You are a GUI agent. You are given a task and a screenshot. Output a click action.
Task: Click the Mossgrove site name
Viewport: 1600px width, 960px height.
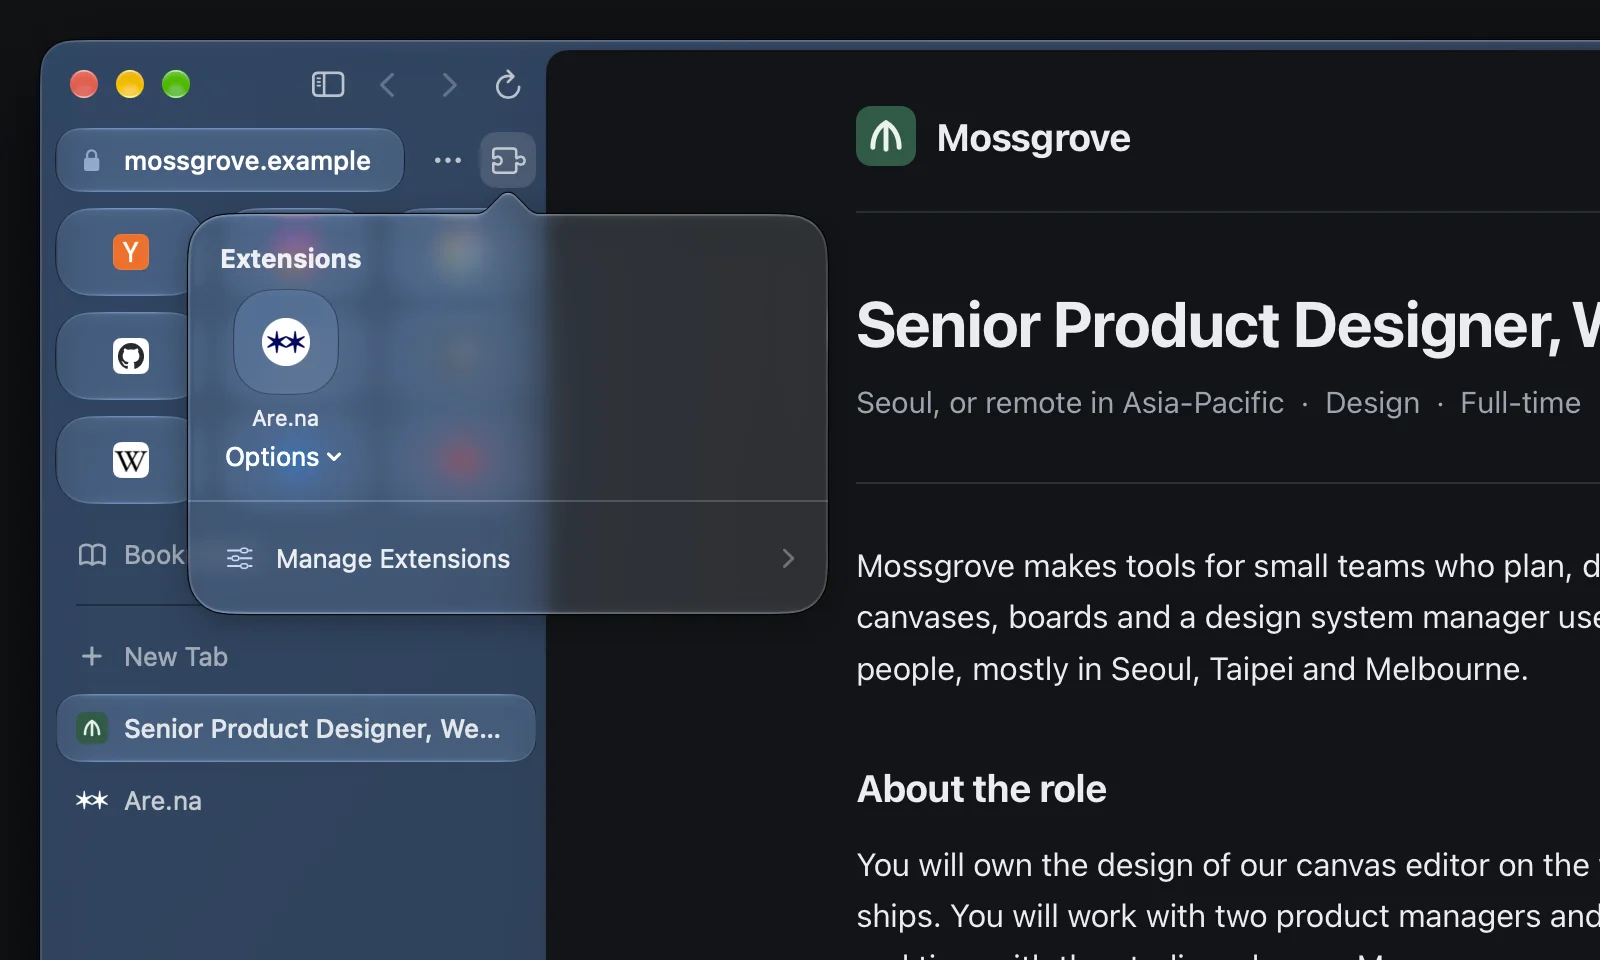point(1034,138)
